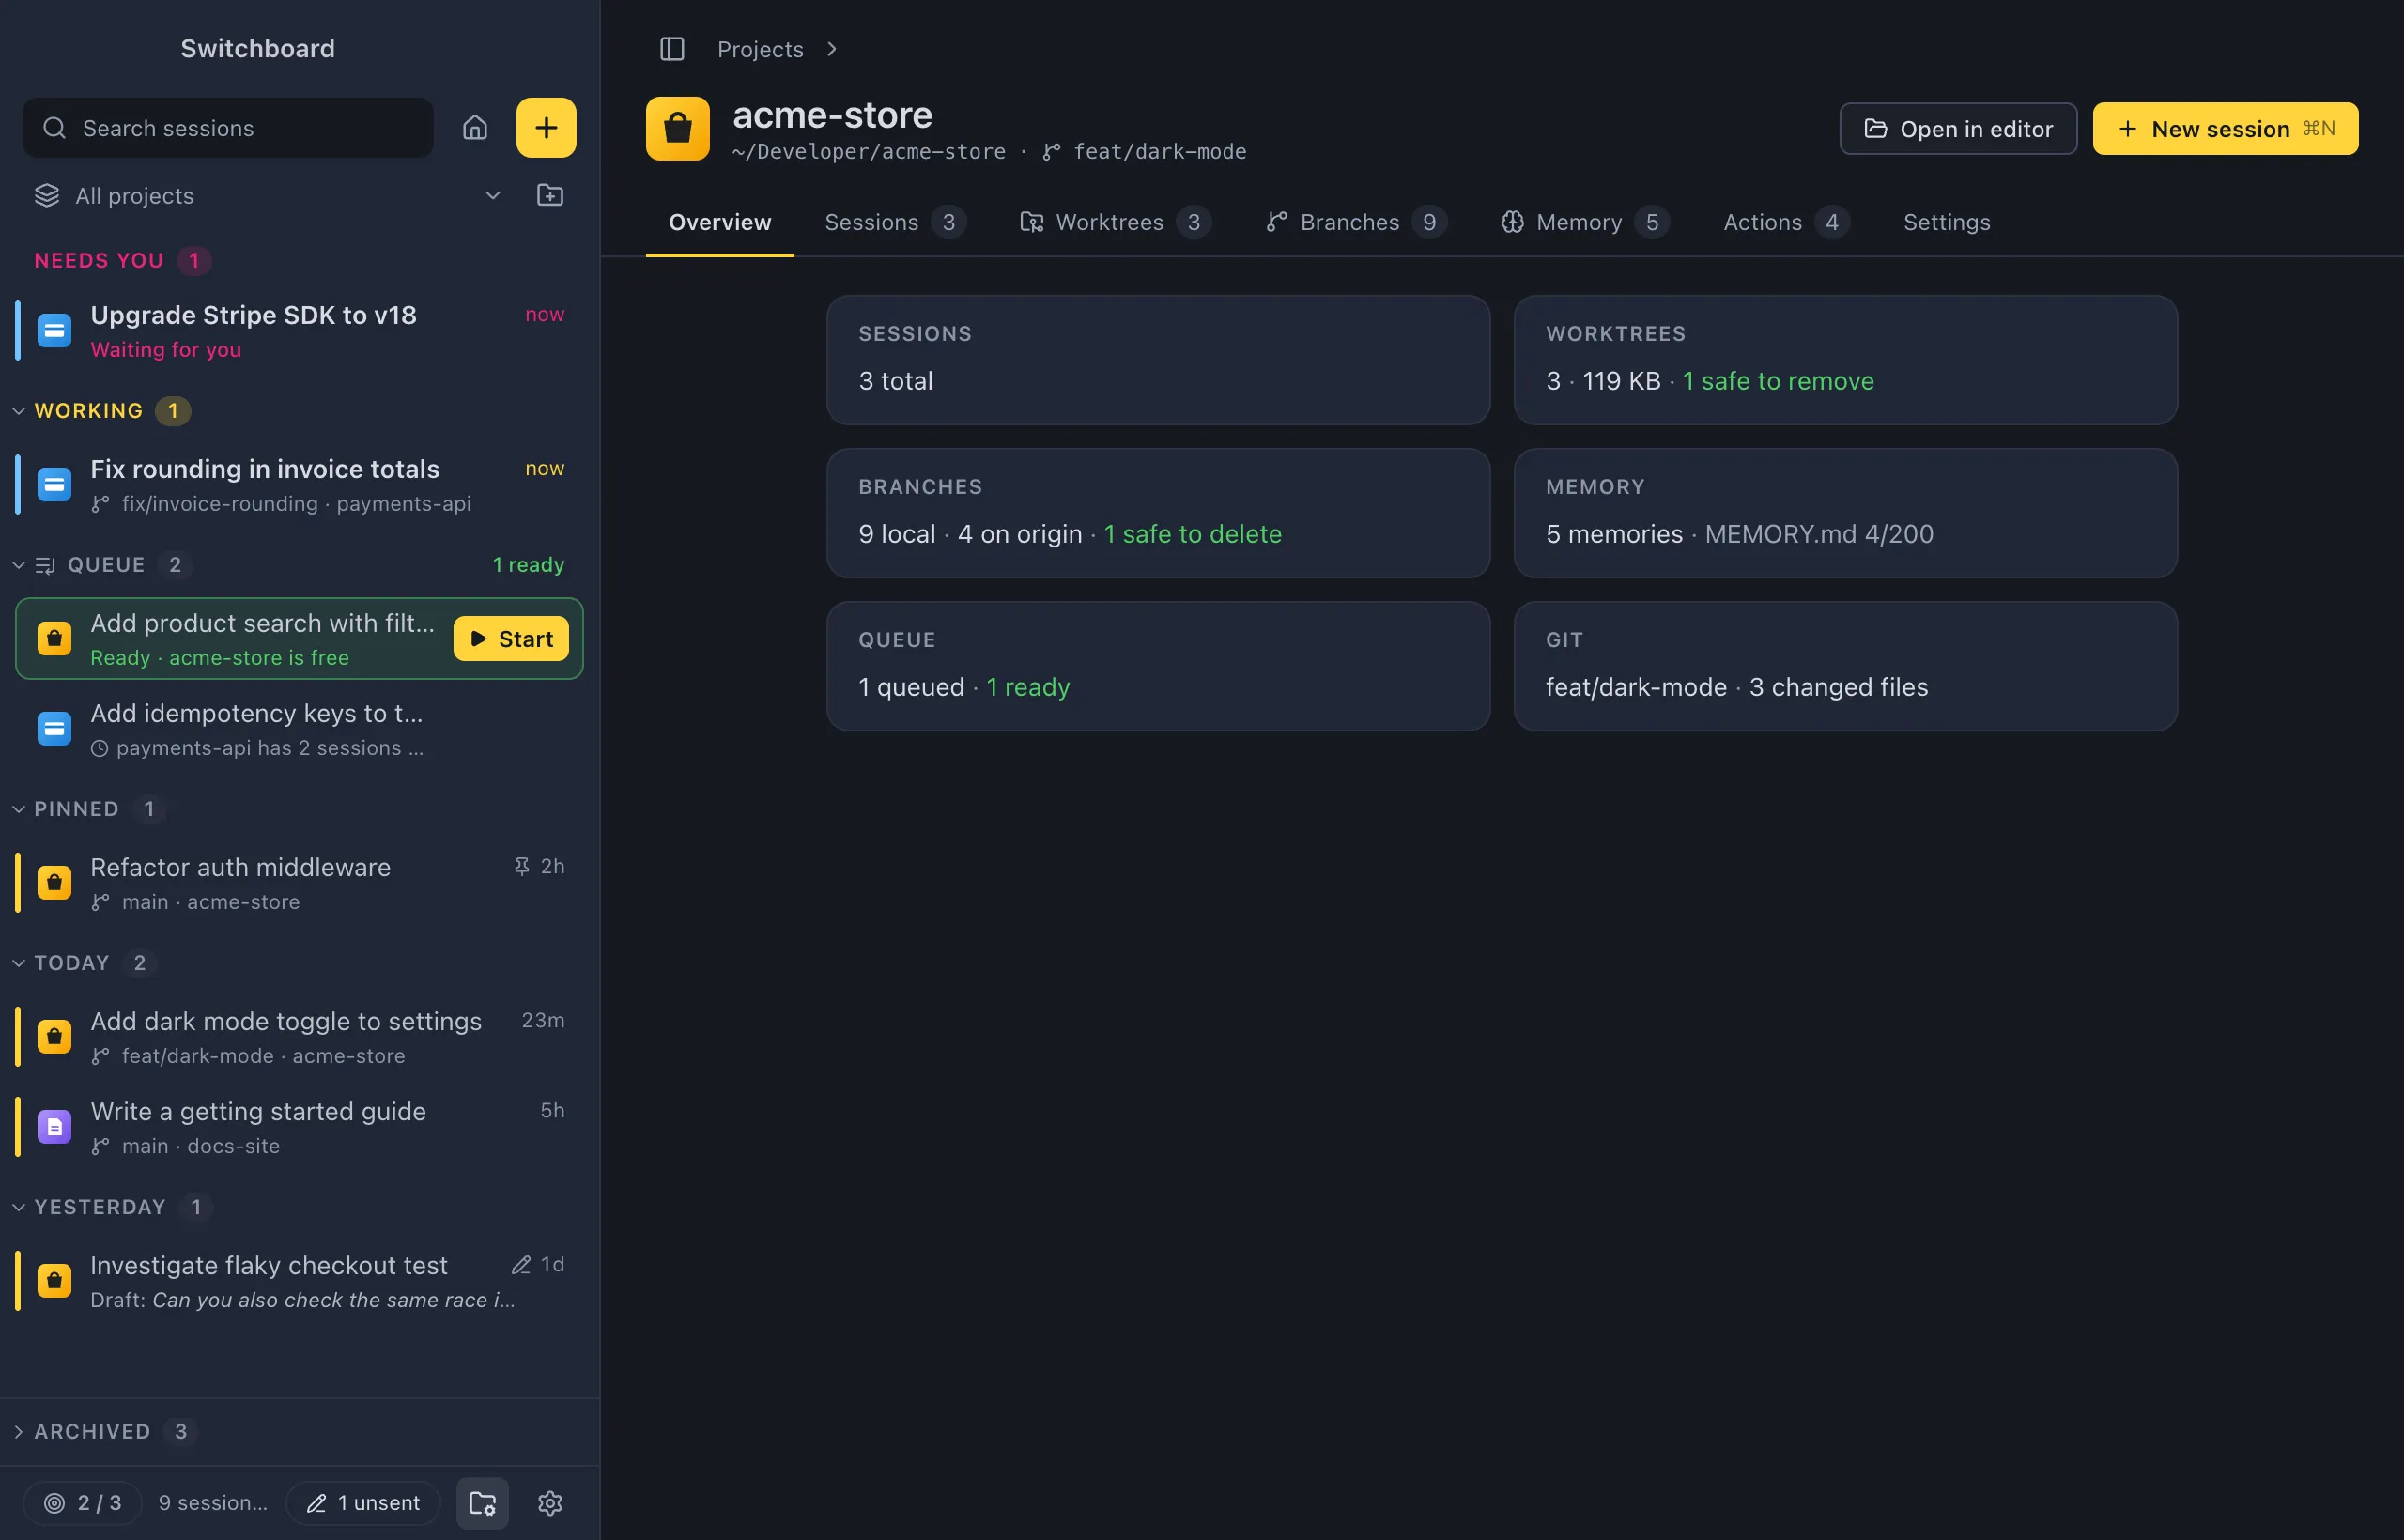Click the 1 ready label in QUEUE header
The height and width of the screenshot is (1540, 2404).
click(x=528, y=565)
